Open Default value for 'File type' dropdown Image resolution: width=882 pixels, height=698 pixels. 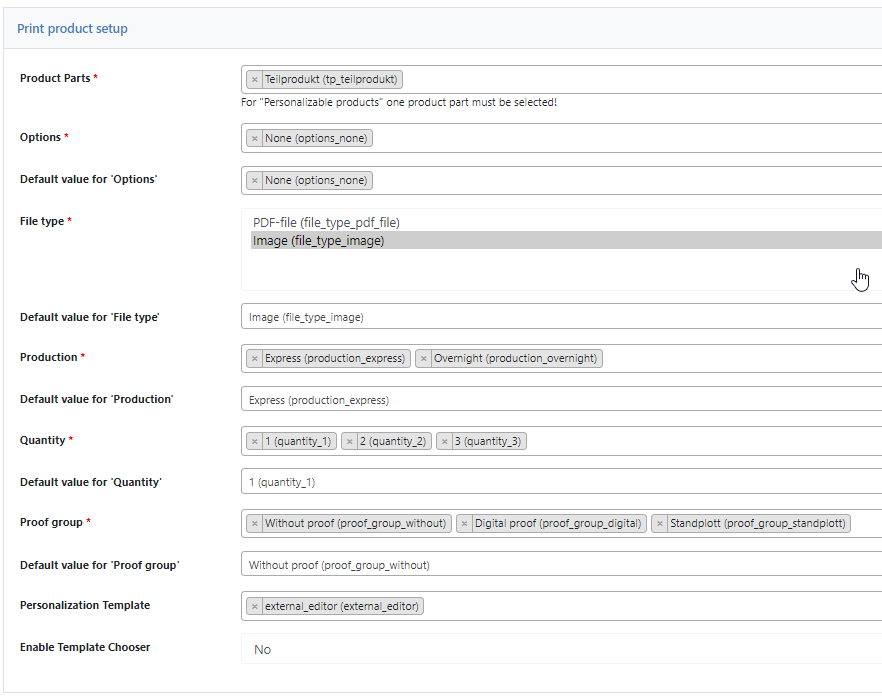pyautogui.click(x=561, y=317)
